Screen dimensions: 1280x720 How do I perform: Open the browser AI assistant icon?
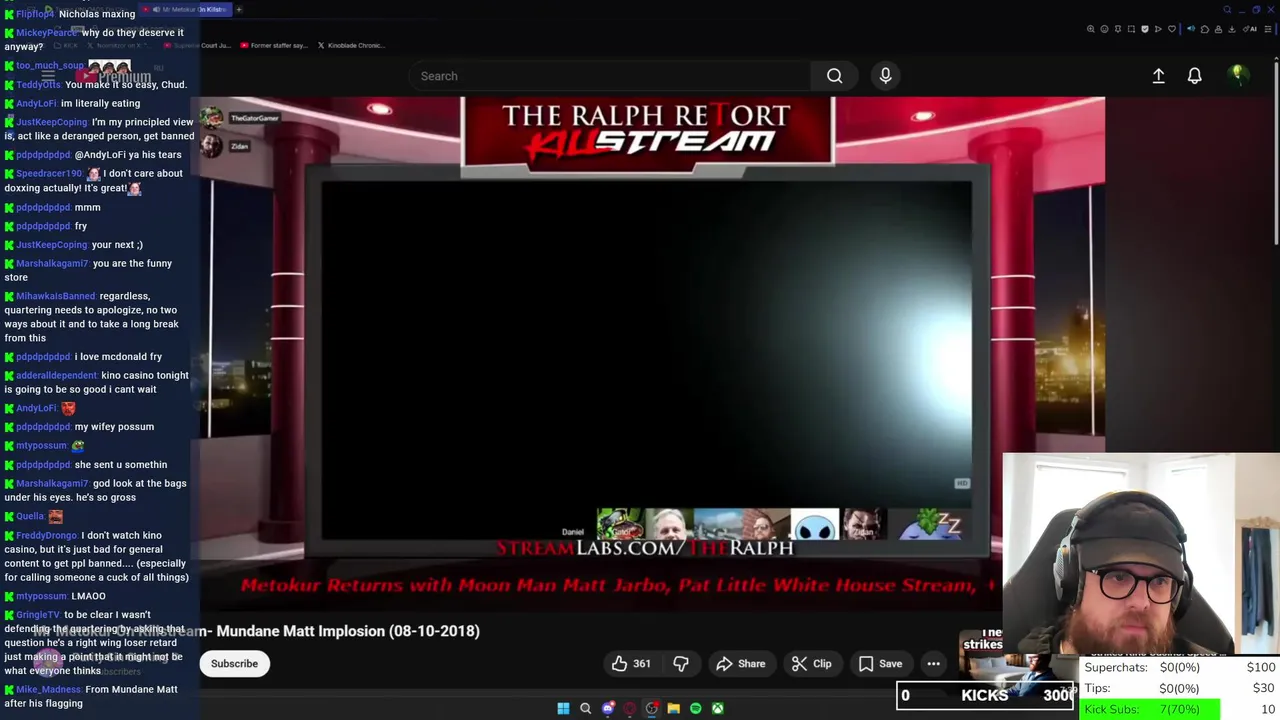pos(1250,29)
